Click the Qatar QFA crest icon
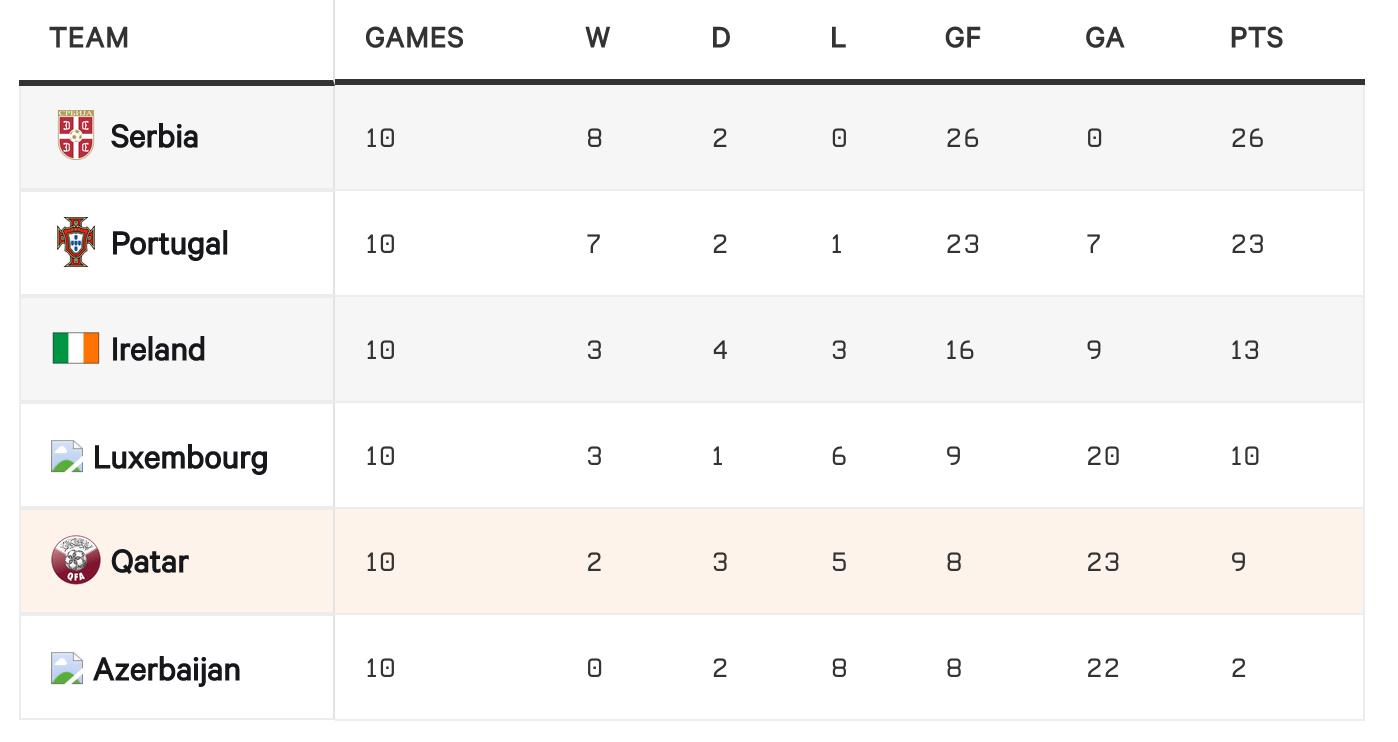The height and width of the screenshot is (742, 1398). tap(76, 561)
